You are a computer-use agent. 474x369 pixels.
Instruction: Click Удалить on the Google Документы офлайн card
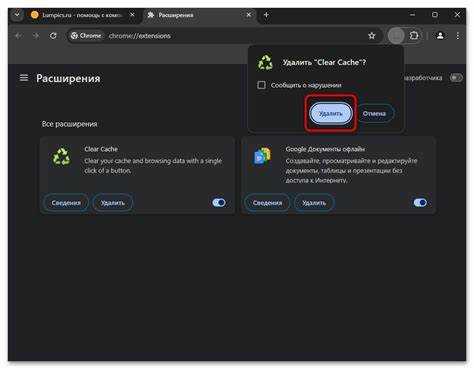pyautogui.click(x=314, y=203)
